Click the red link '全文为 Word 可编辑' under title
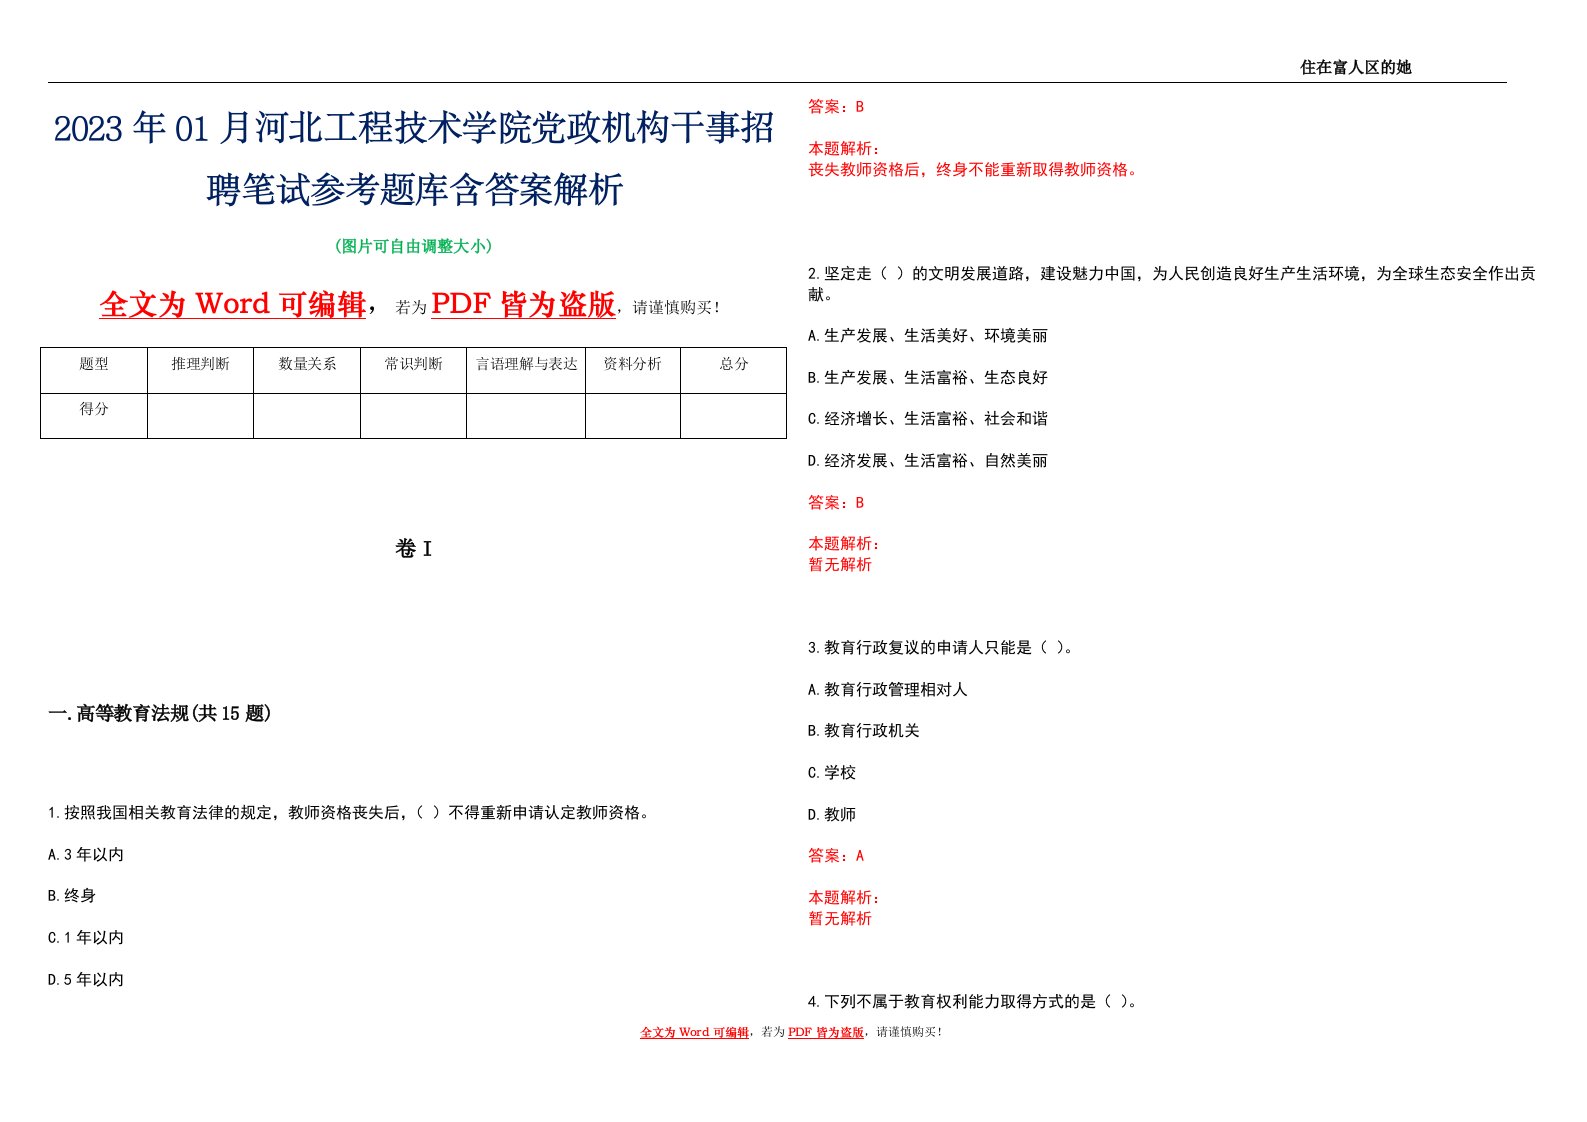This screenshot has width=1587, height=1122. click(233, 304)
